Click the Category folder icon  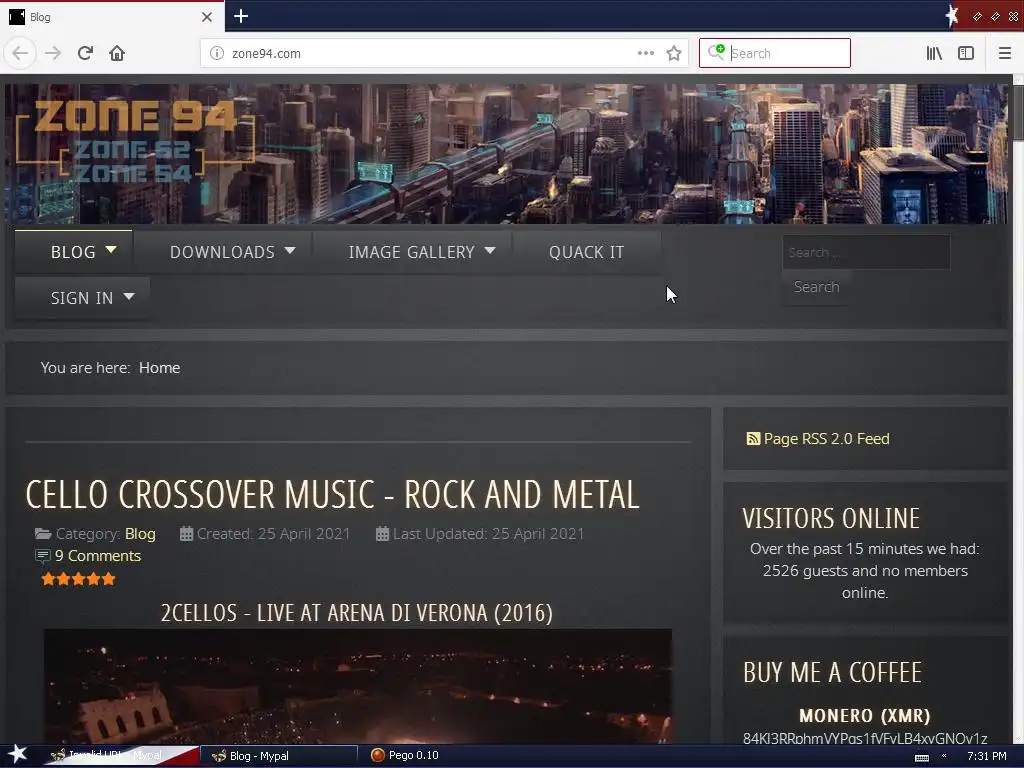43,534
